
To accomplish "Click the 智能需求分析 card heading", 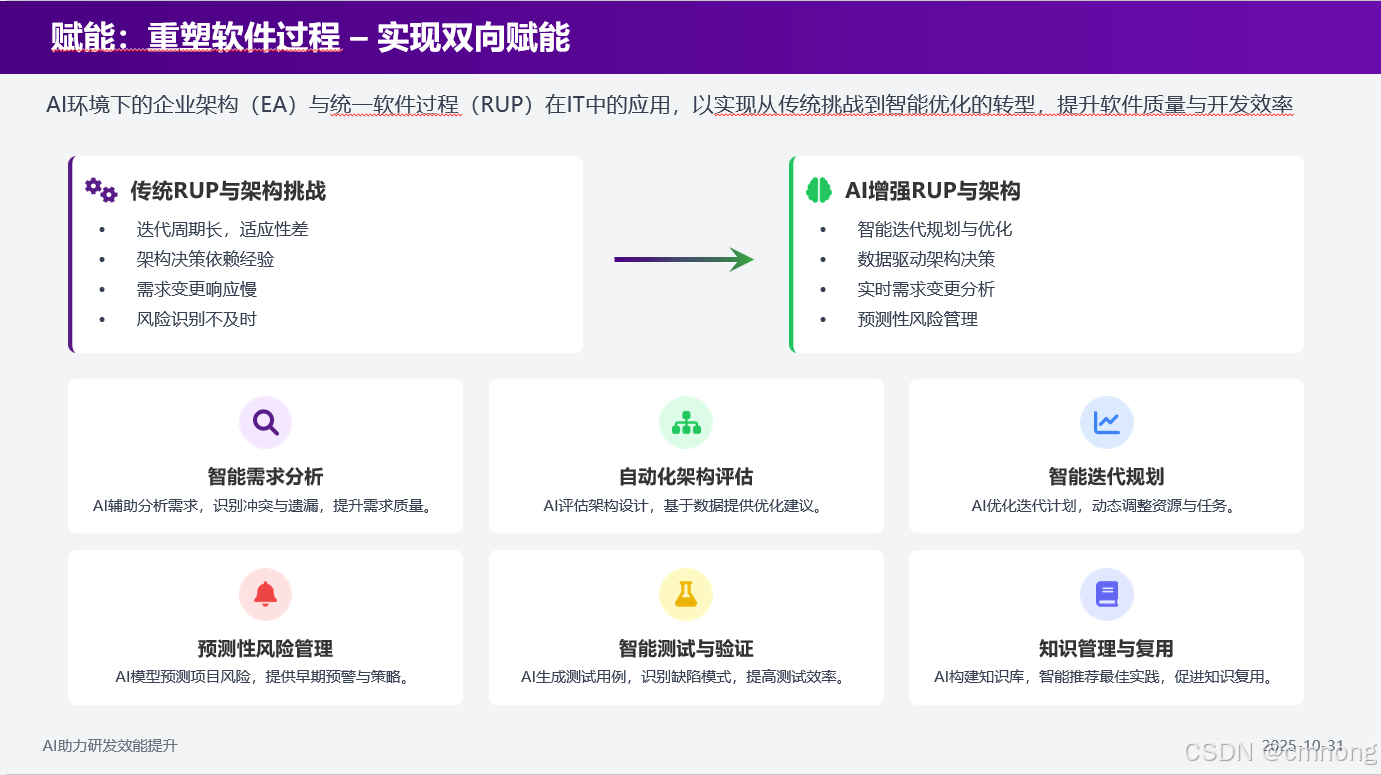I will (265, 474).
